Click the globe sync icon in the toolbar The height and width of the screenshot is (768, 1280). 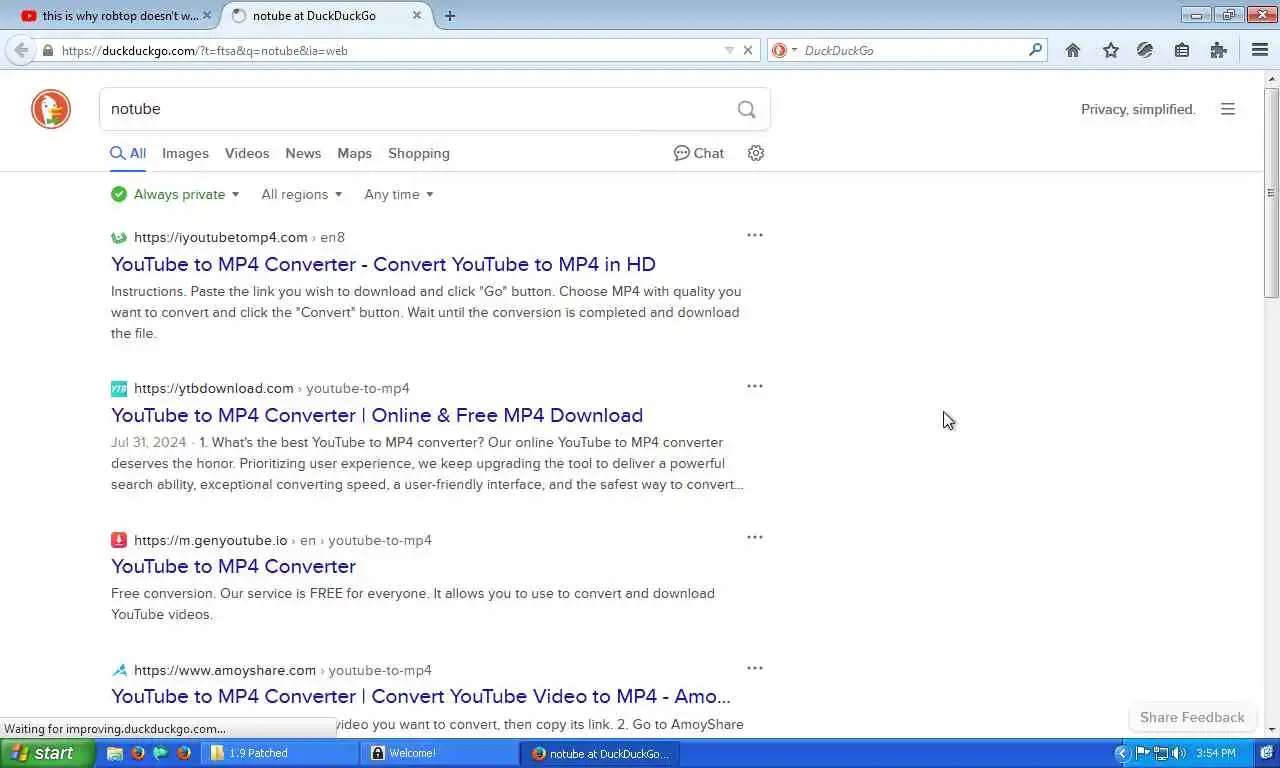(1146, 50)
